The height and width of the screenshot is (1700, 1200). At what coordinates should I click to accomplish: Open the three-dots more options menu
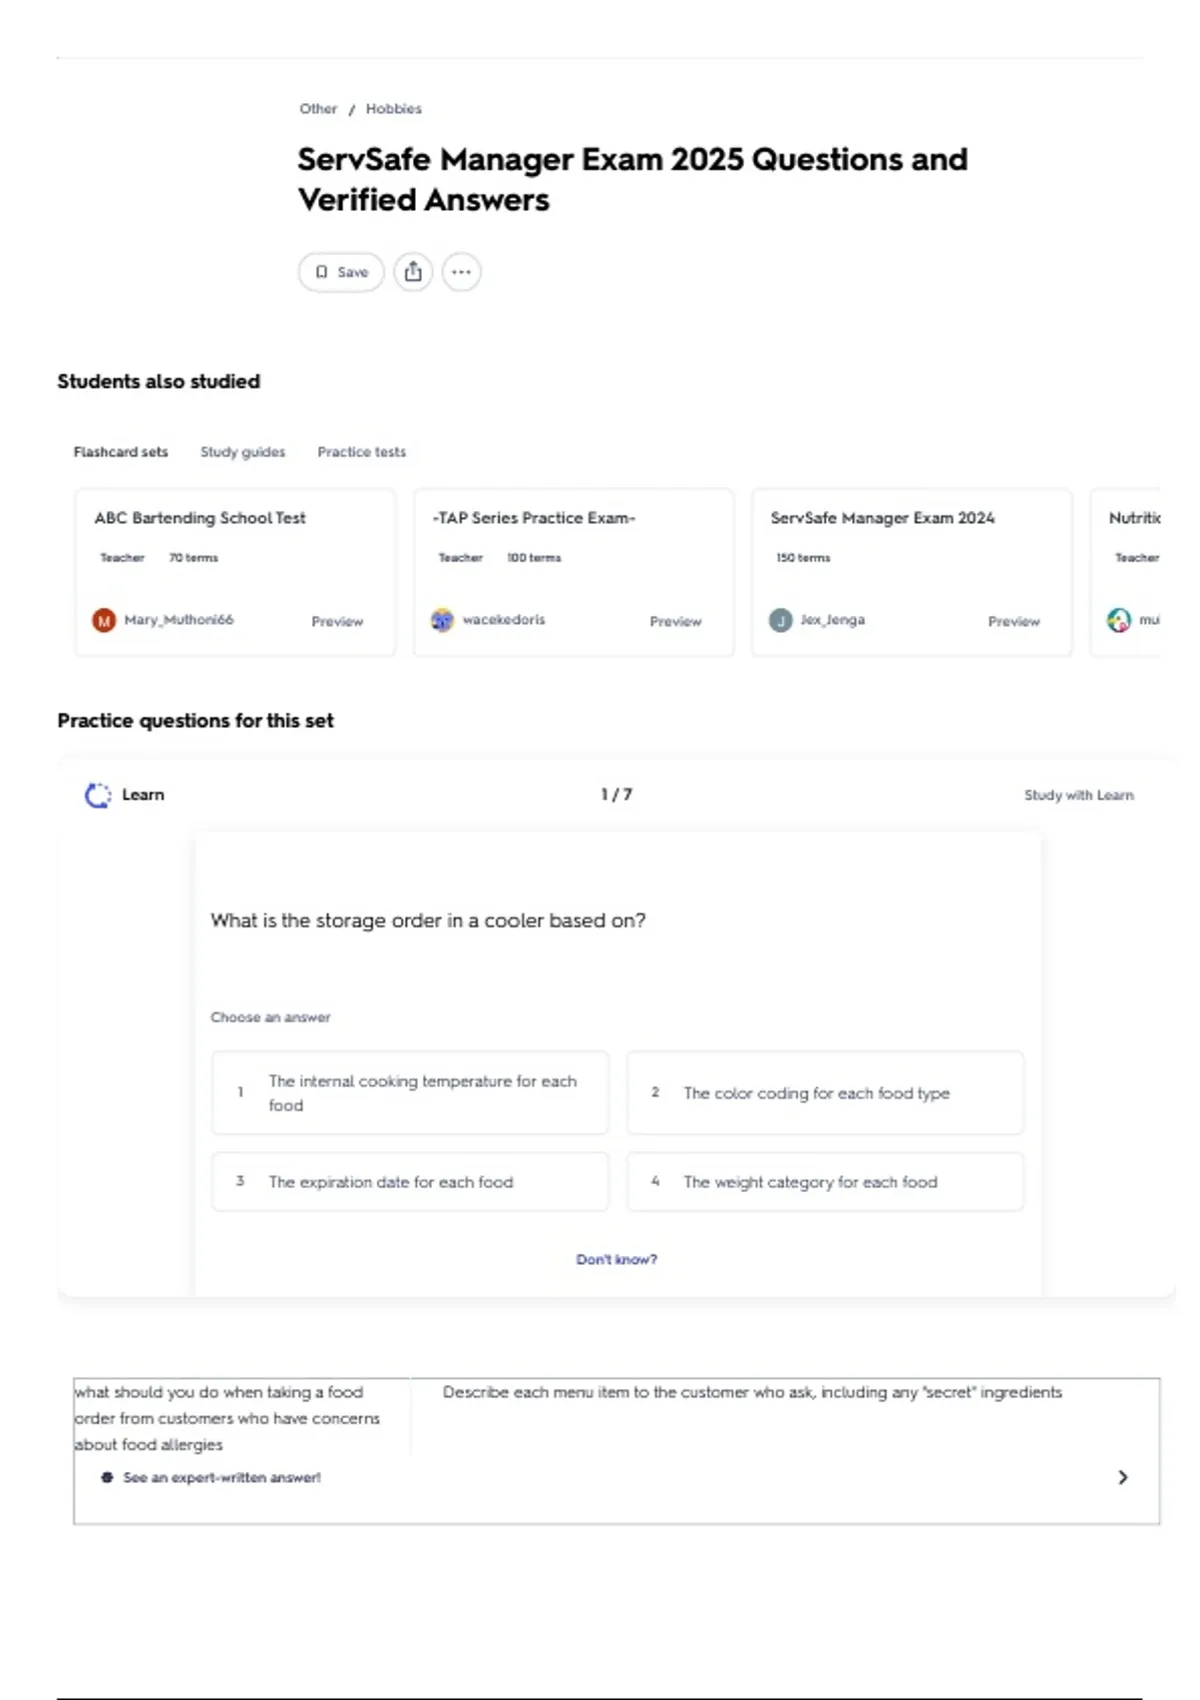[461, 272]
